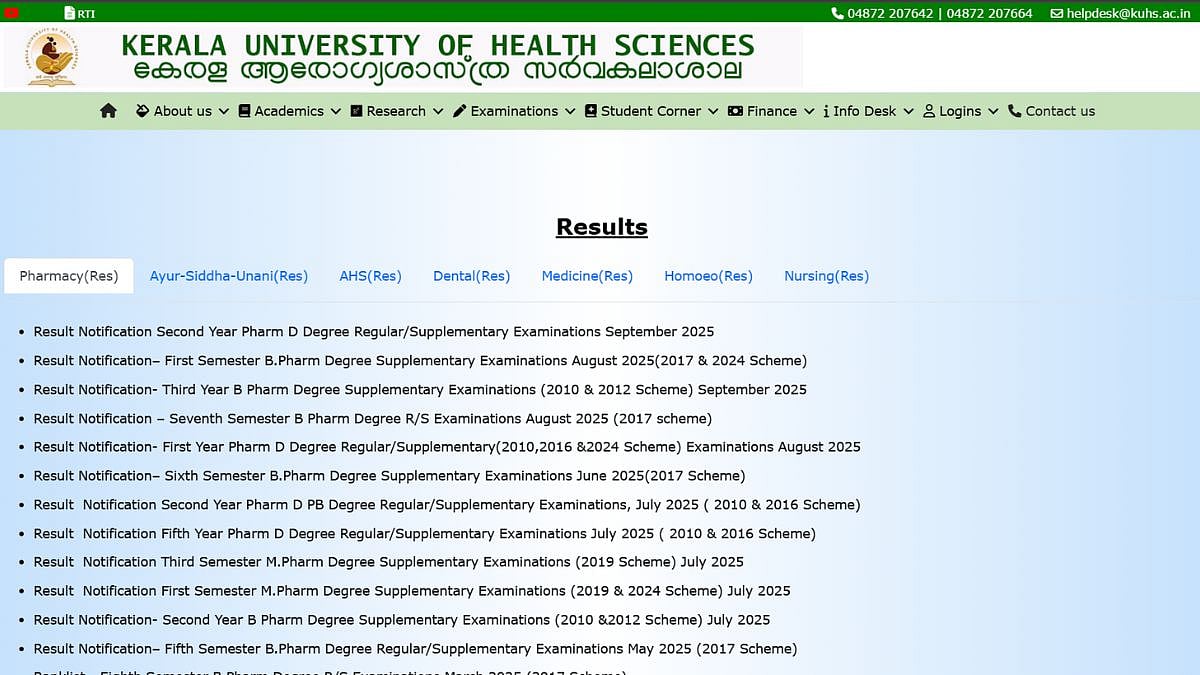
Task: Click the envelope icon beside helpdesk email
Action: (x=1055, y=13)
